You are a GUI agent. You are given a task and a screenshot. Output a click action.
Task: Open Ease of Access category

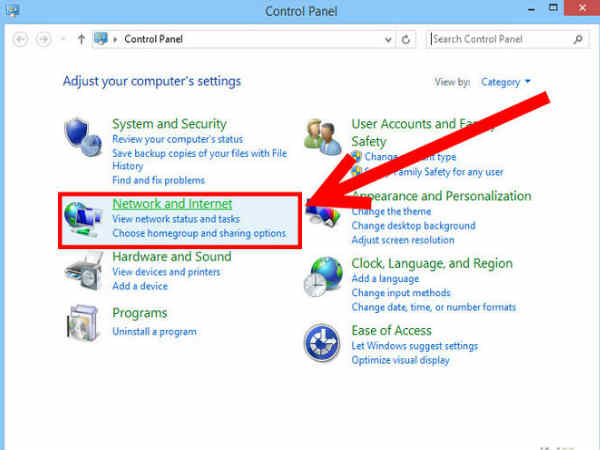click(391, 330)
